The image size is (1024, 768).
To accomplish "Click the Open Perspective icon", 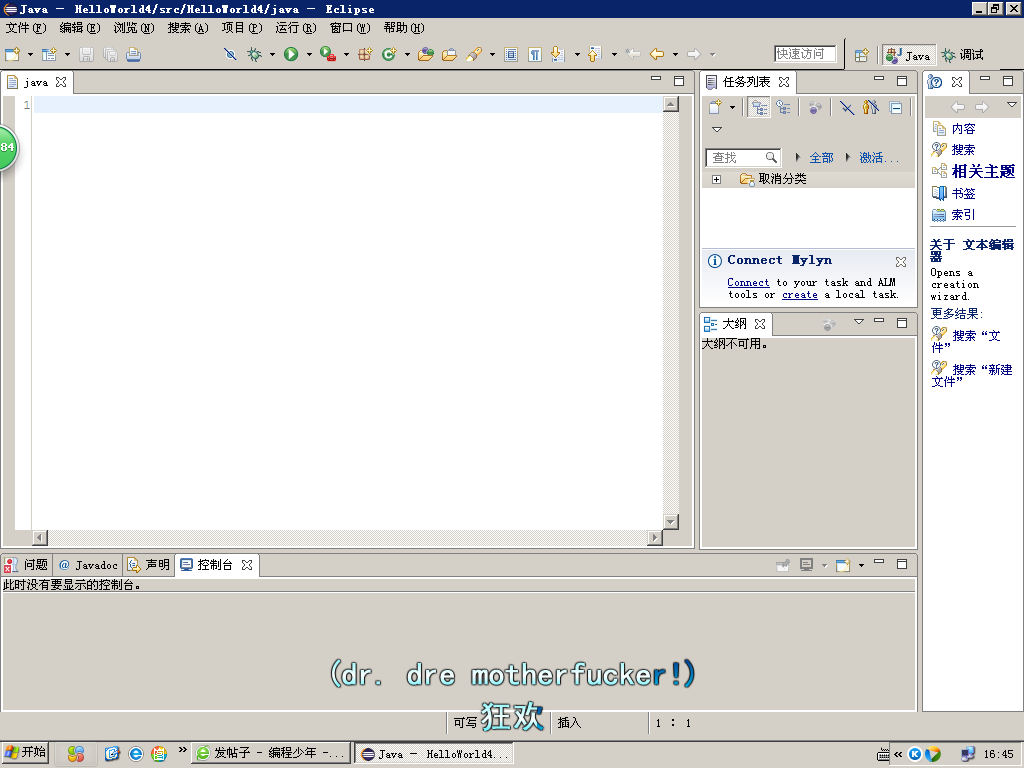I will [x=860, y=54].
